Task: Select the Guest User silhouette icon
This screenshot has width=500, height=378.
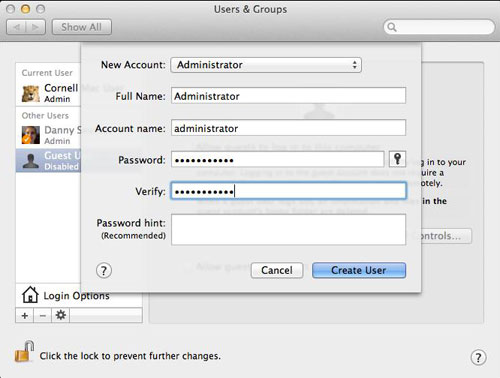Action: [x=31, y=161]
